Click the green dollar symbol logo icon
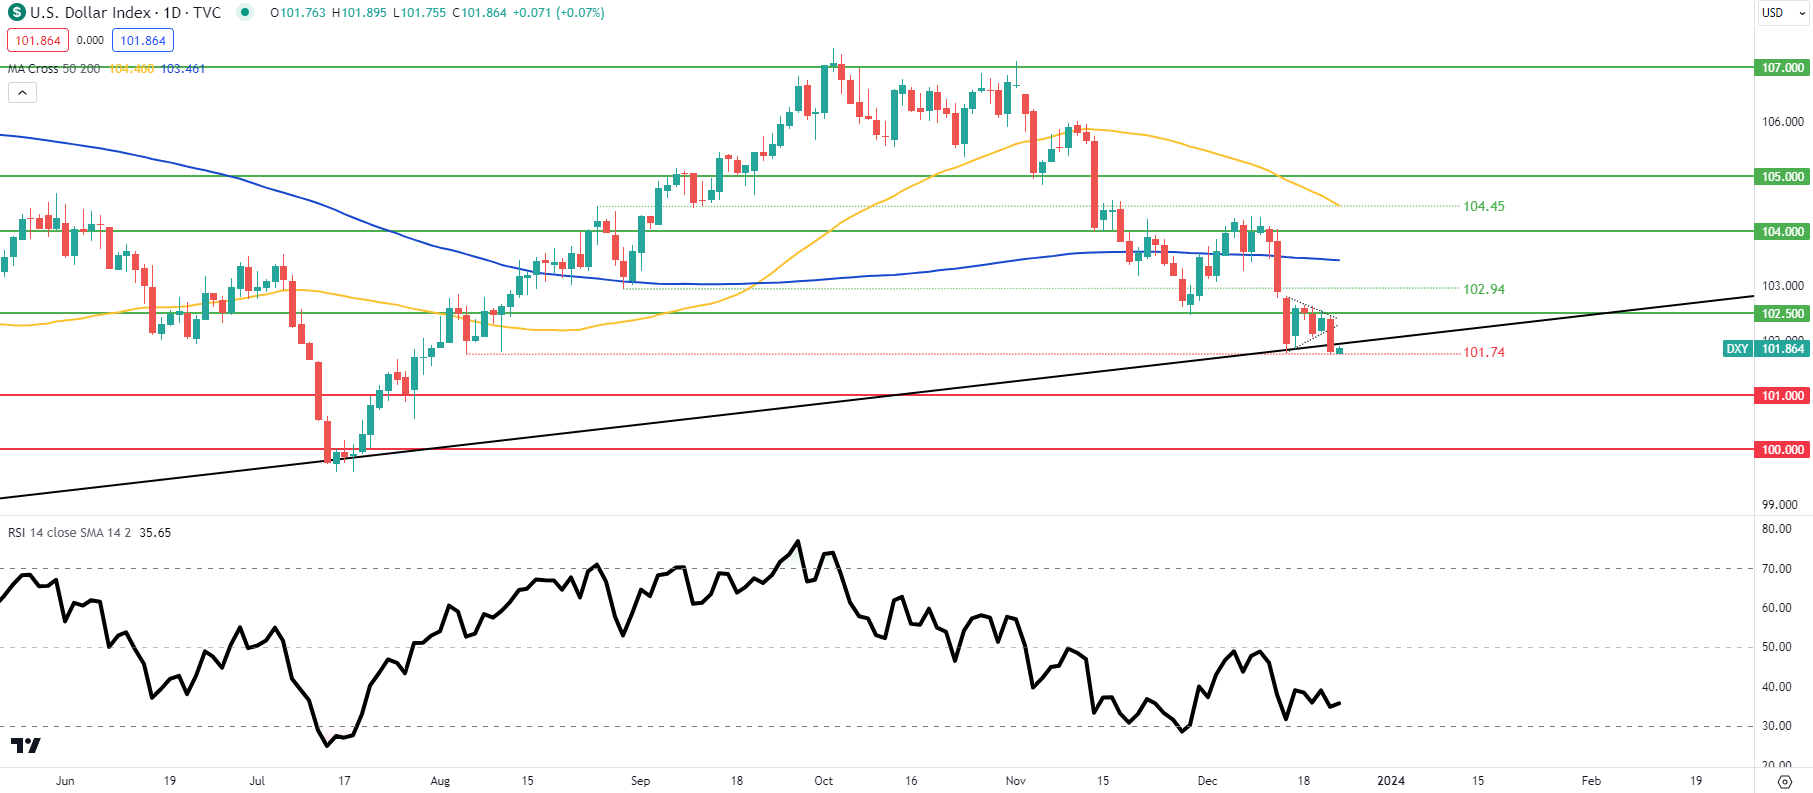This screenshot has width=1813, height=793. 17,13
